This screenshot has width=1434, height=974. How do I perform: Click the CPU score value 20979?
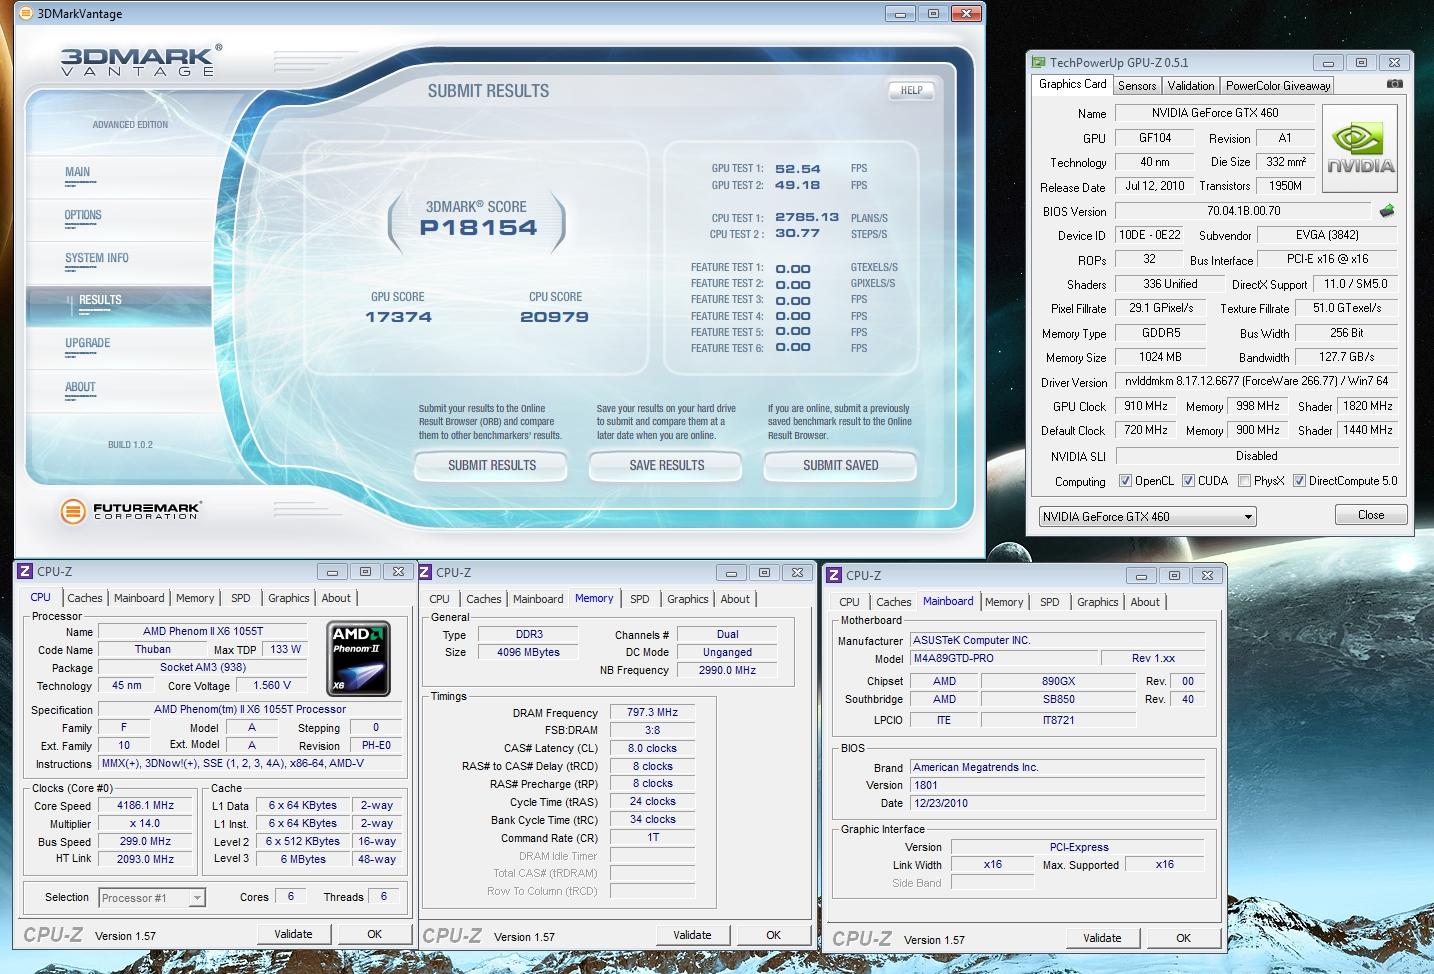click(x=554, y=317)
